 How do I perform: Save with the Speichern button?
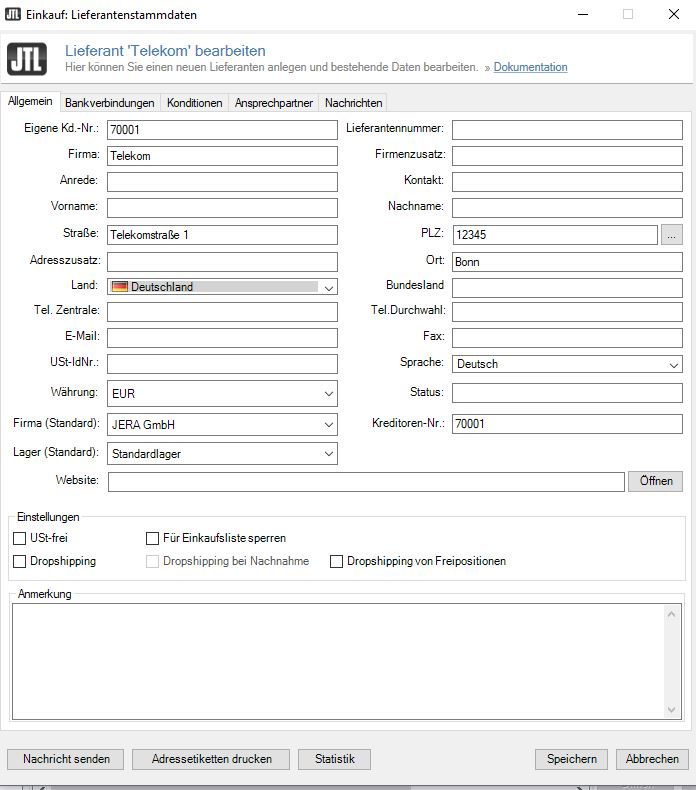pyautogui.click(x=572, y=759)
